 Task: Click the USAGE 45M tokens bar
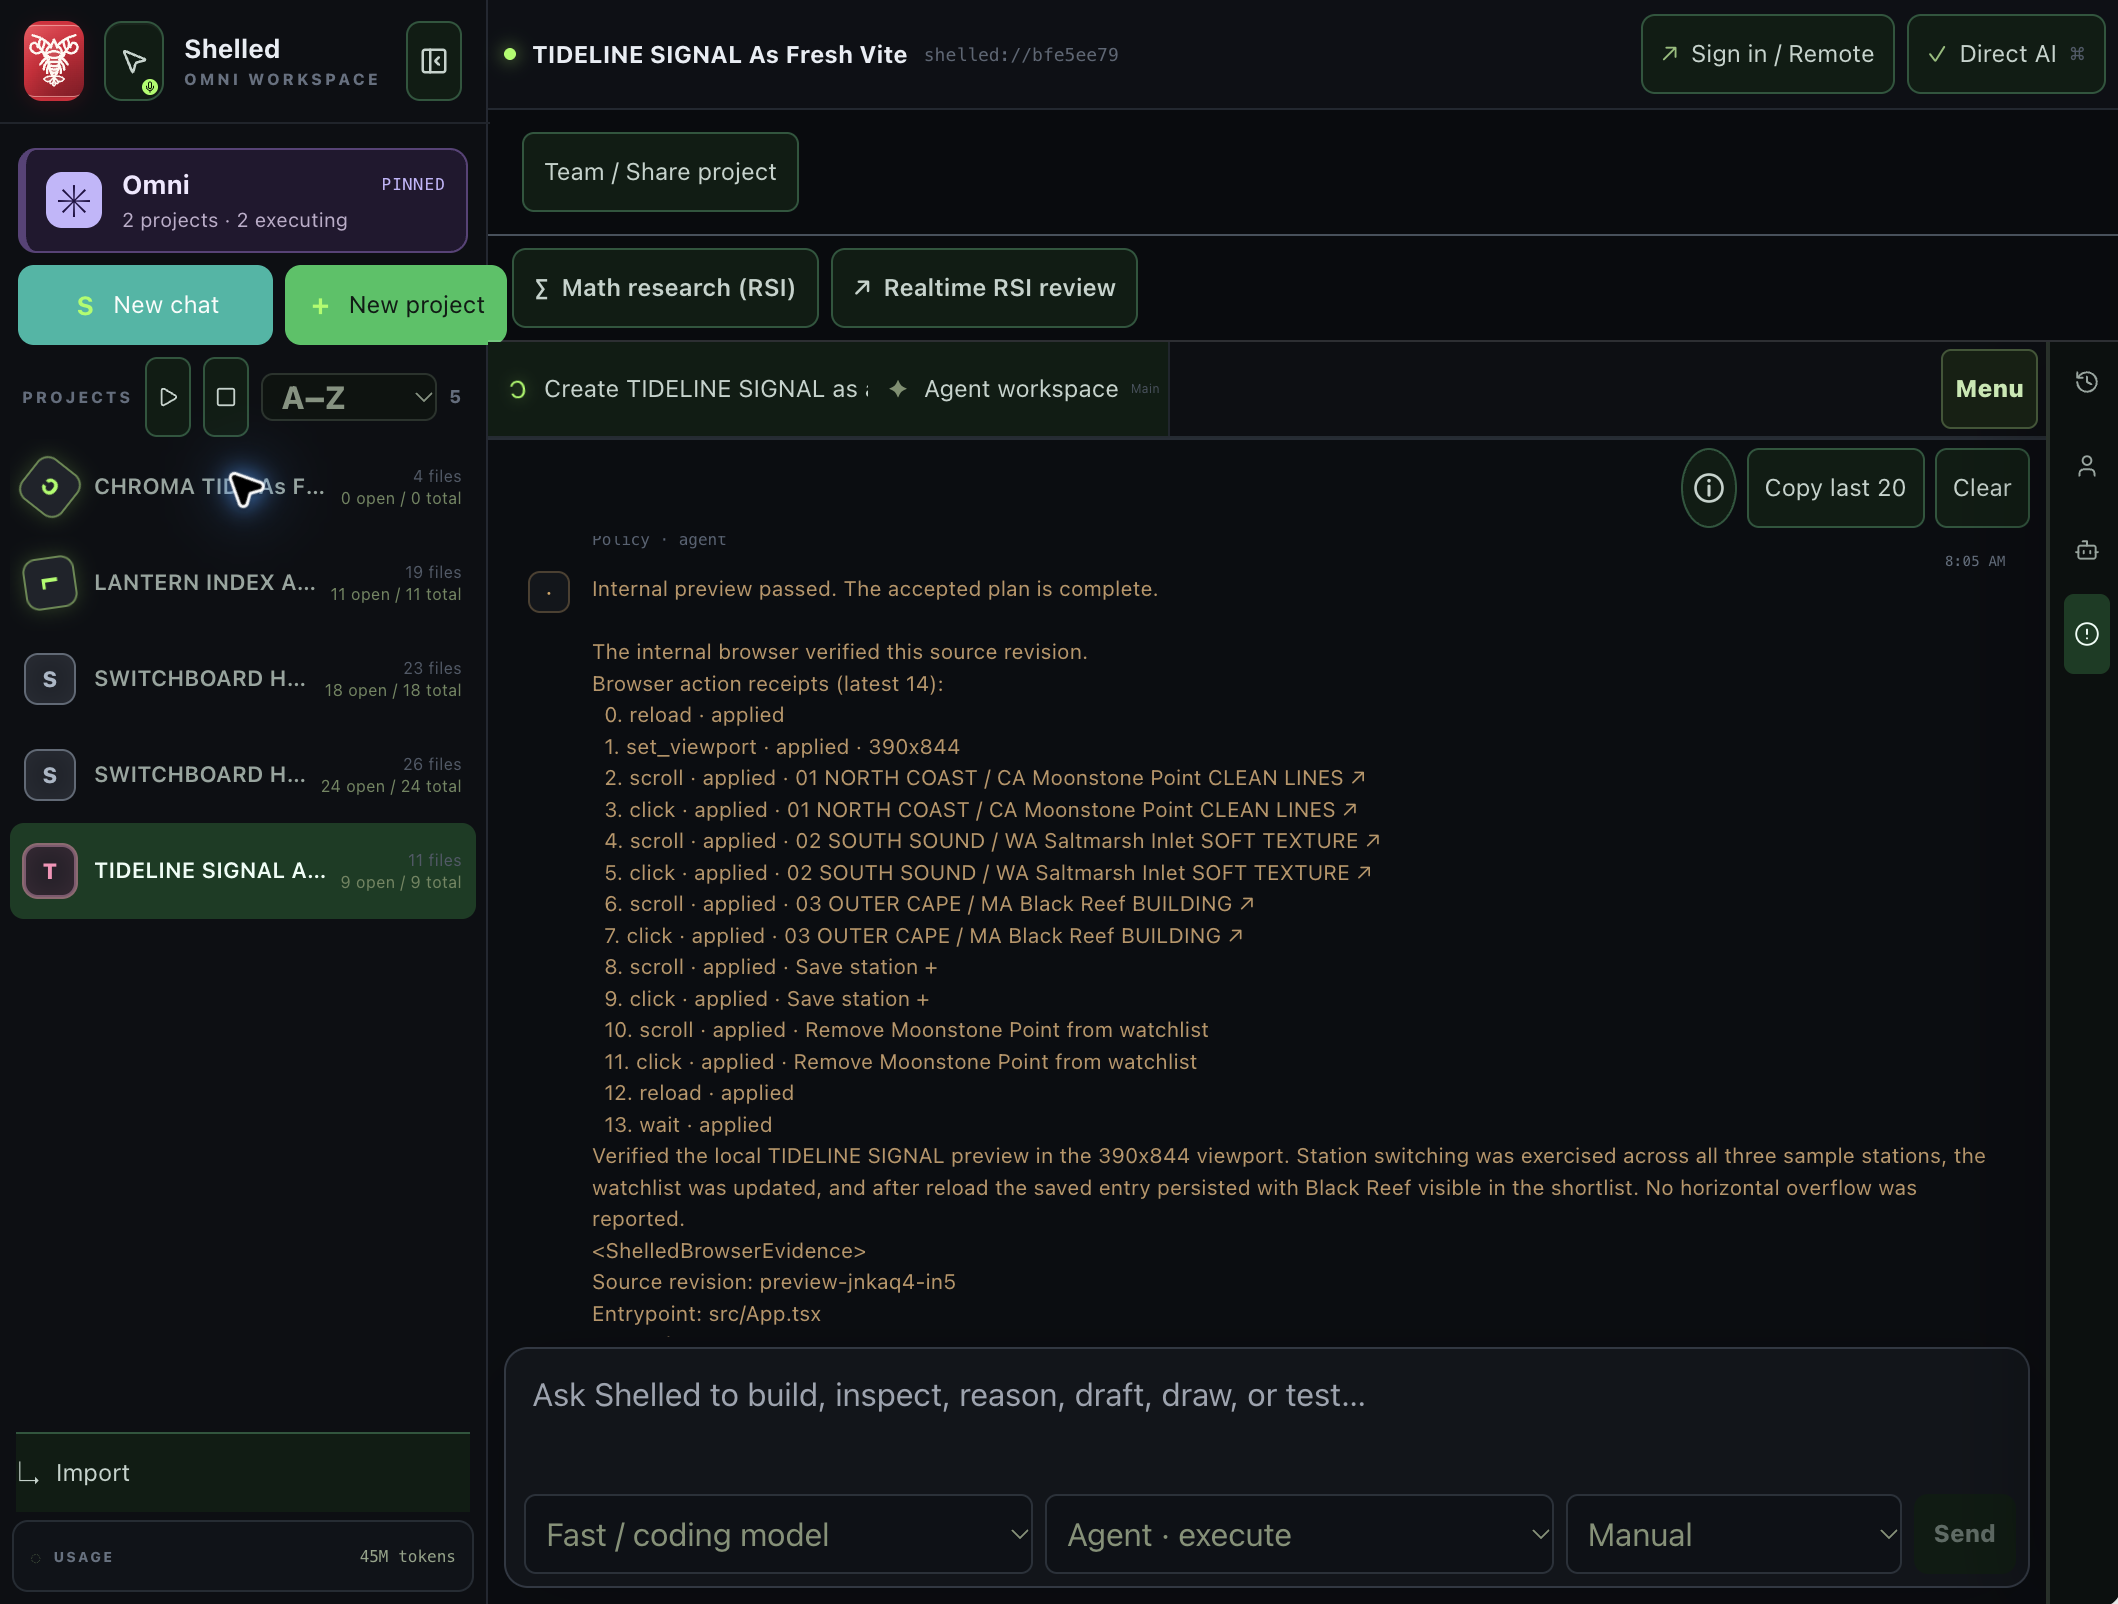(x=243, y=1557)
